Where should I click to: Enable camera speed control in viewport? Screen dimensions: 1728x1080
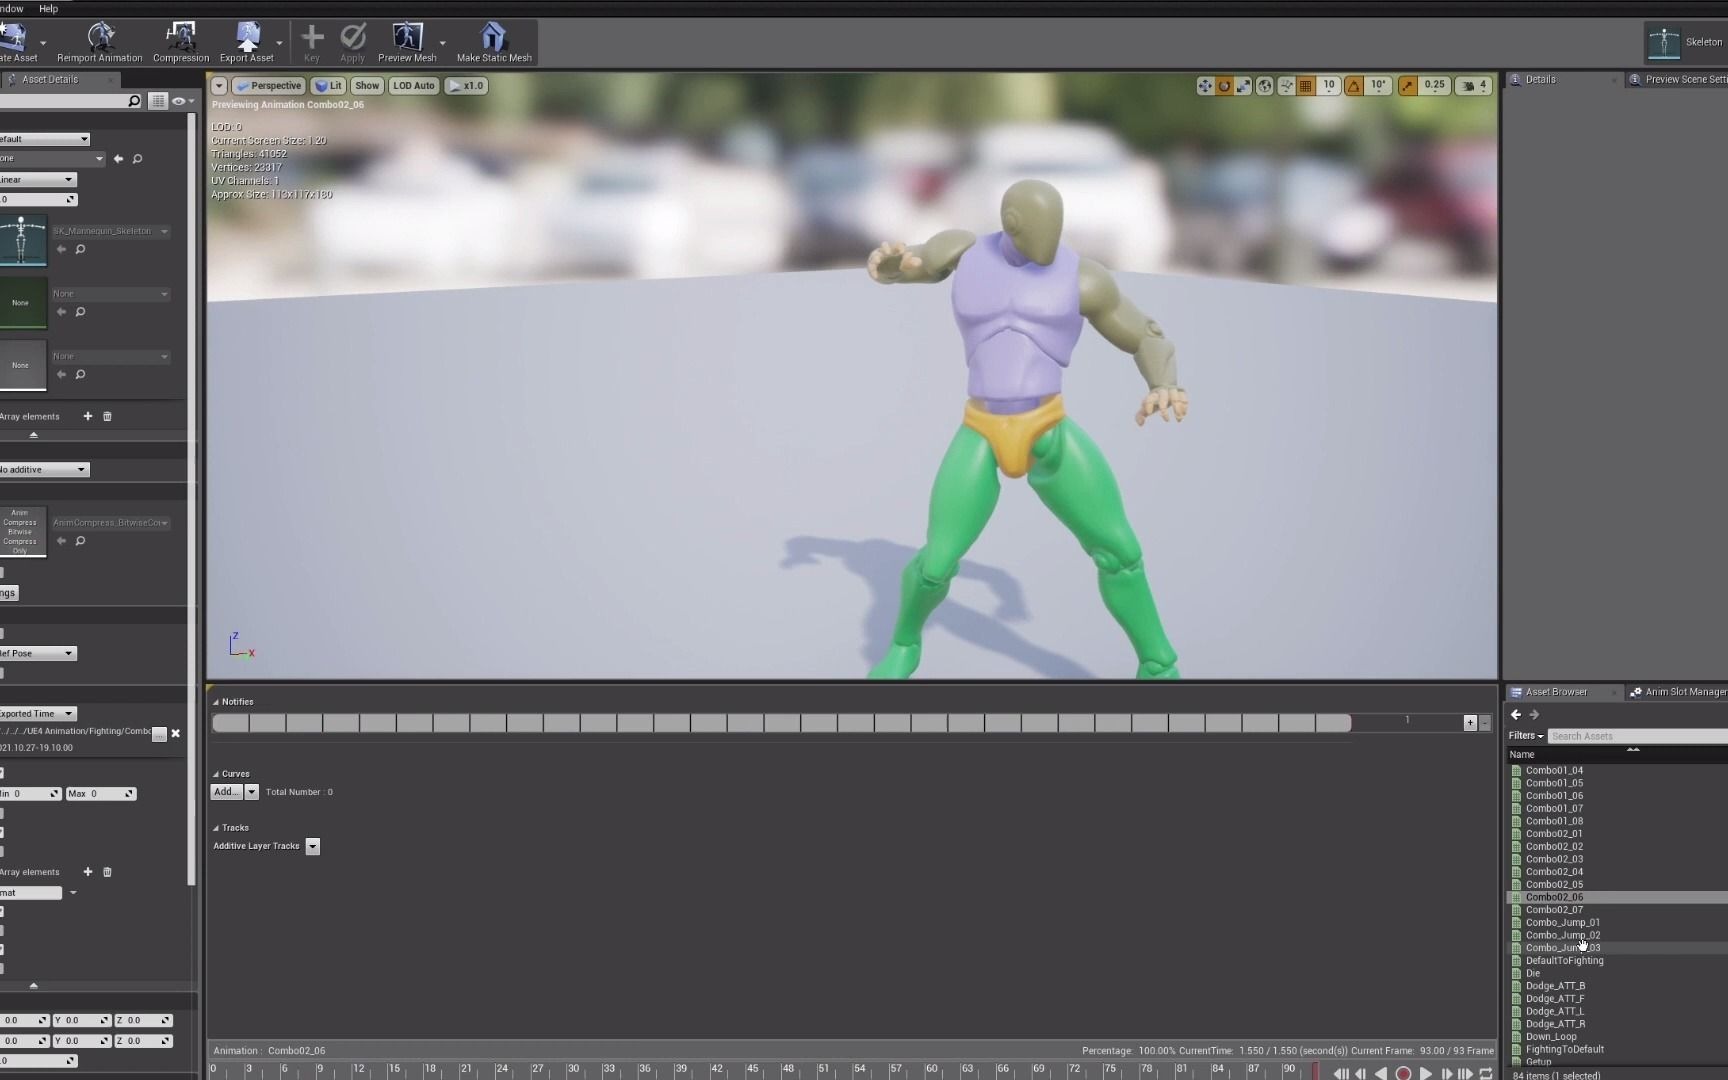tap(1470, 85)
